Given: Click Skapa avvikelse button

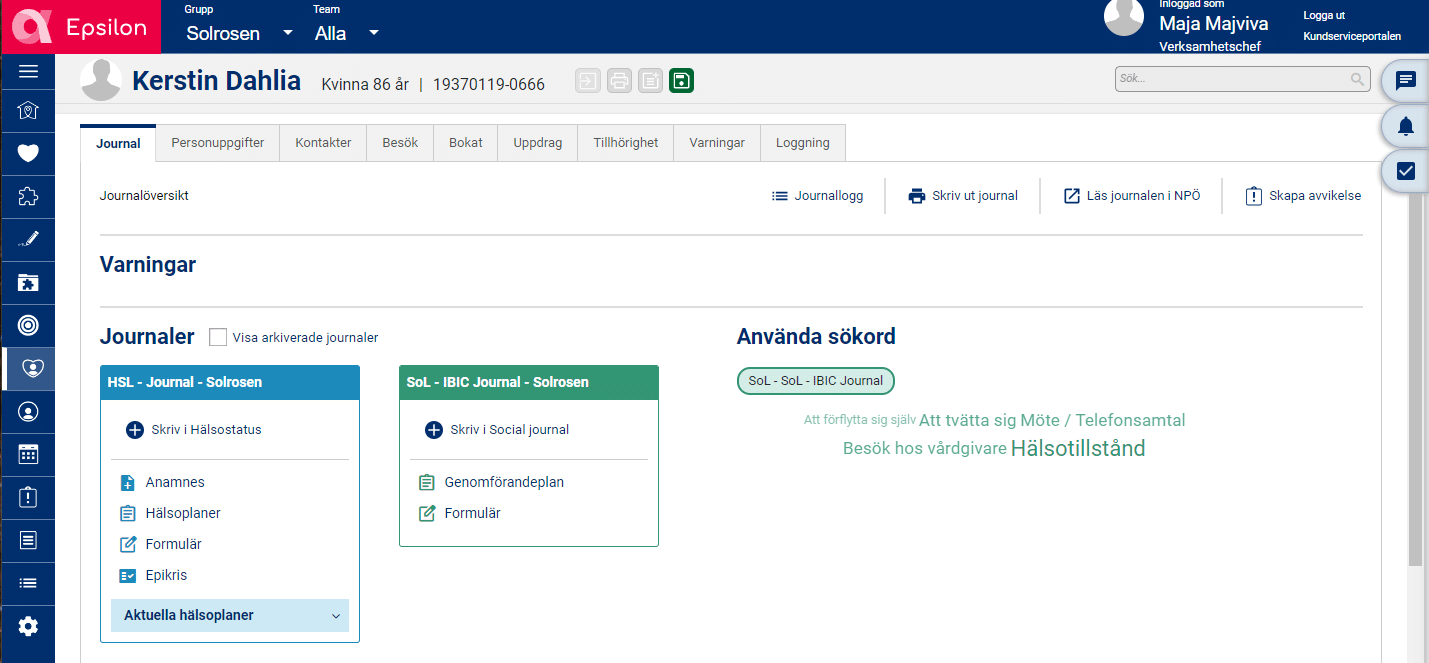Looking at the screenshot, I should click(1302, 196).
